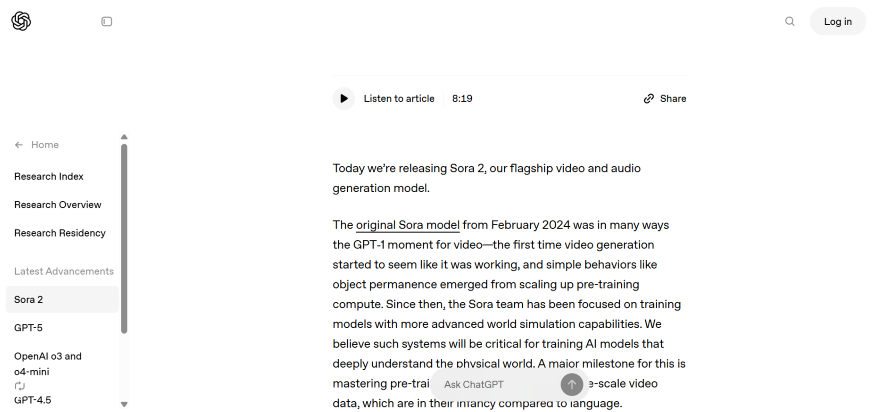The width and height of the screenshot is (880, 412).
Task: Click the OpenAI logo icon
Action: point(21,21)
